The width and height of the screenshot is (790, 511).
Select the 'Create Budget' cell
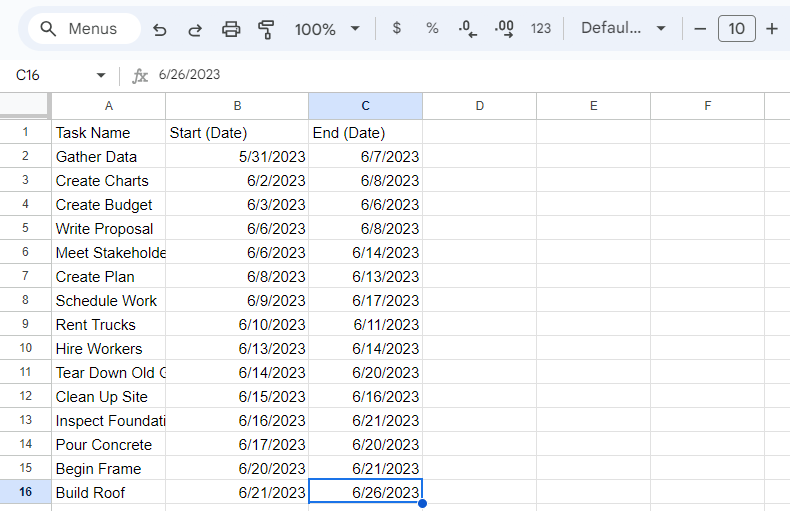tap(108, 204)
